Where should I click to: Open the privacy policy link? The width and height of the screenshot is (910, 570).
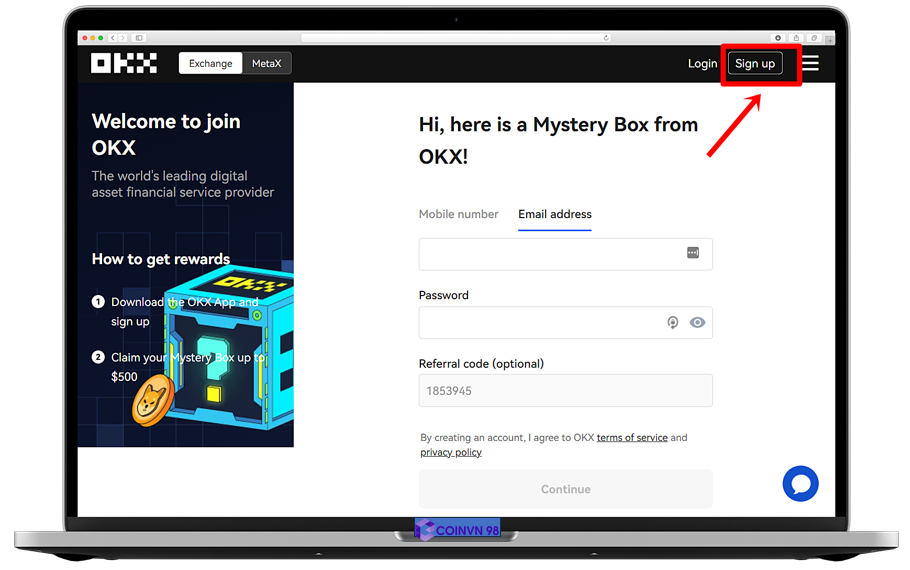click(x=451, y=452)
